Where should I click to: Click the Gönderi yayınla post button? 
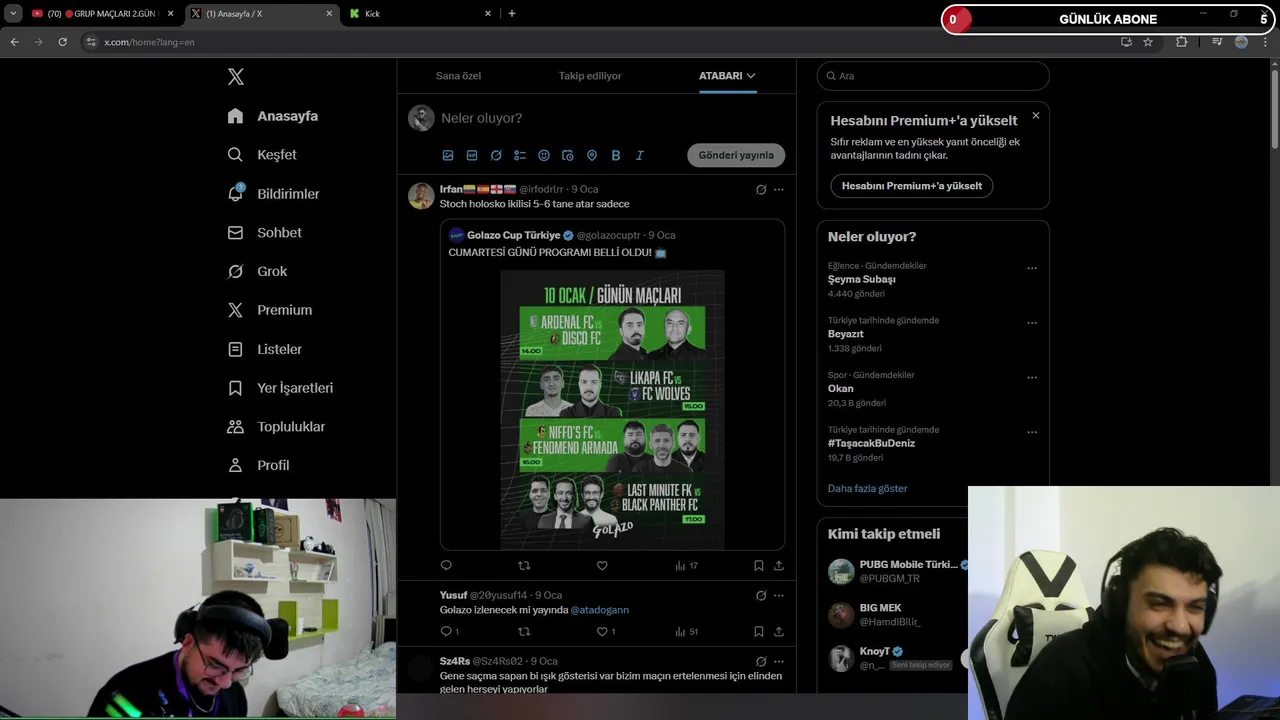(736, 155)
